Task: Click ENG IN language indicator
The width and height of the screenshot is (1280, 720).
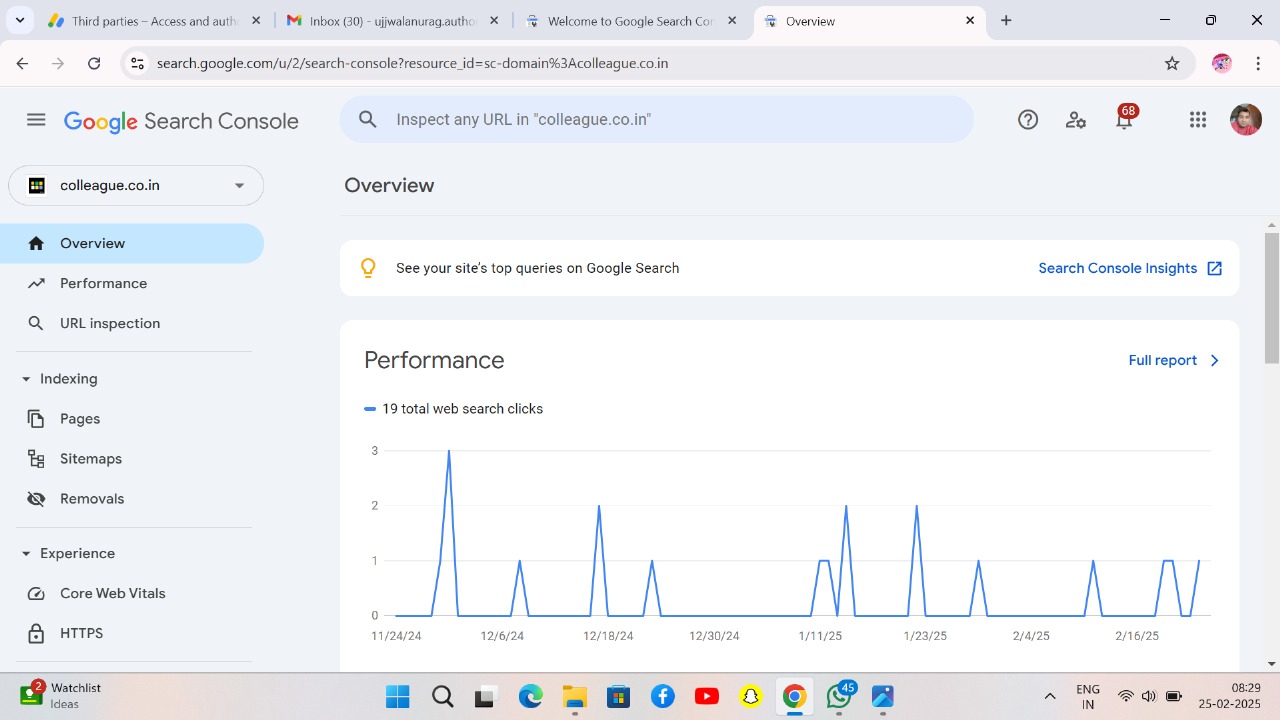Action: [1088, 696]
